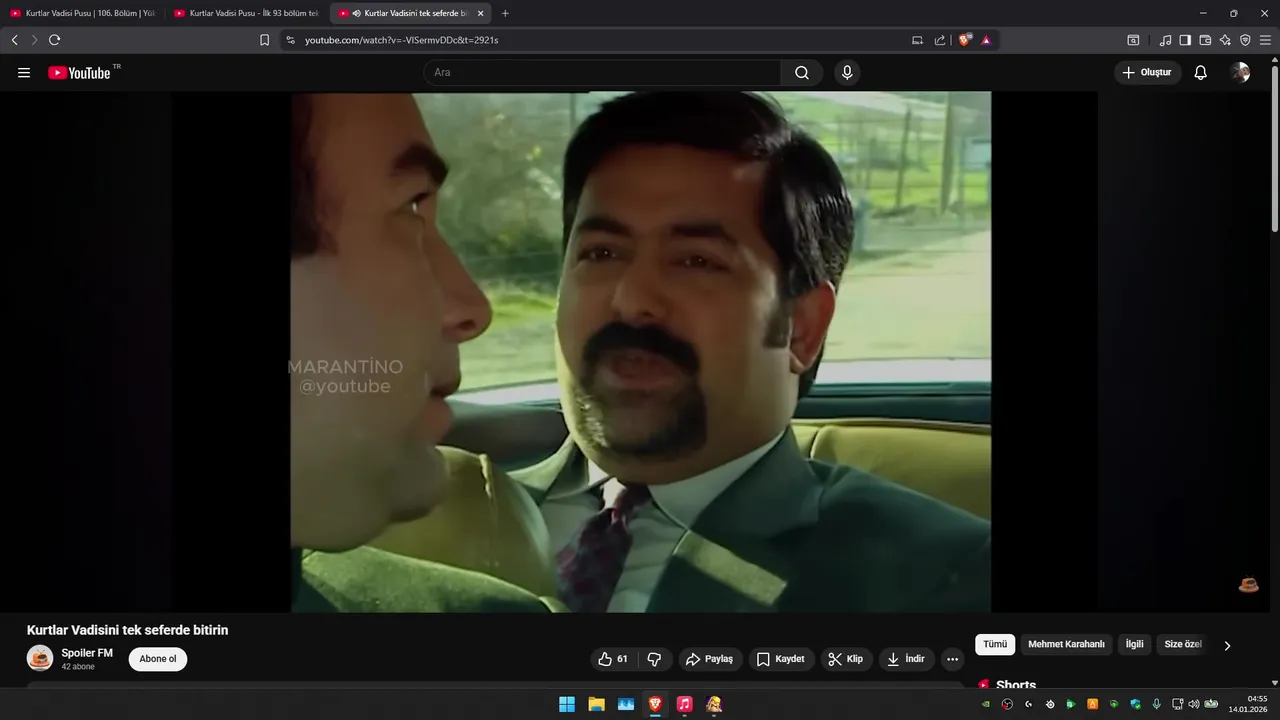
Task: Toggle the browser sidebar panel
Action: pos(1185,40)
